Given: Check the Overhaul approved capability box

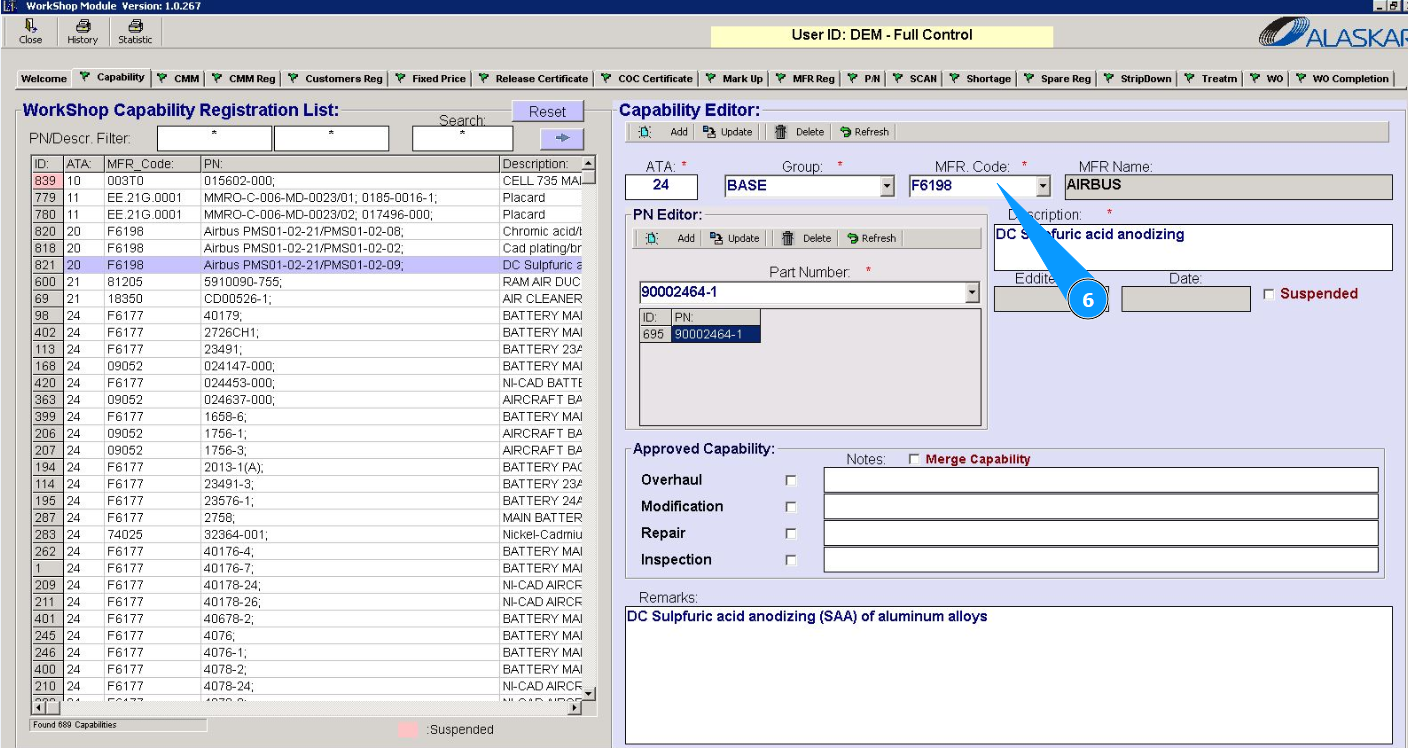Looking at the screenshot, I should 791,481.
